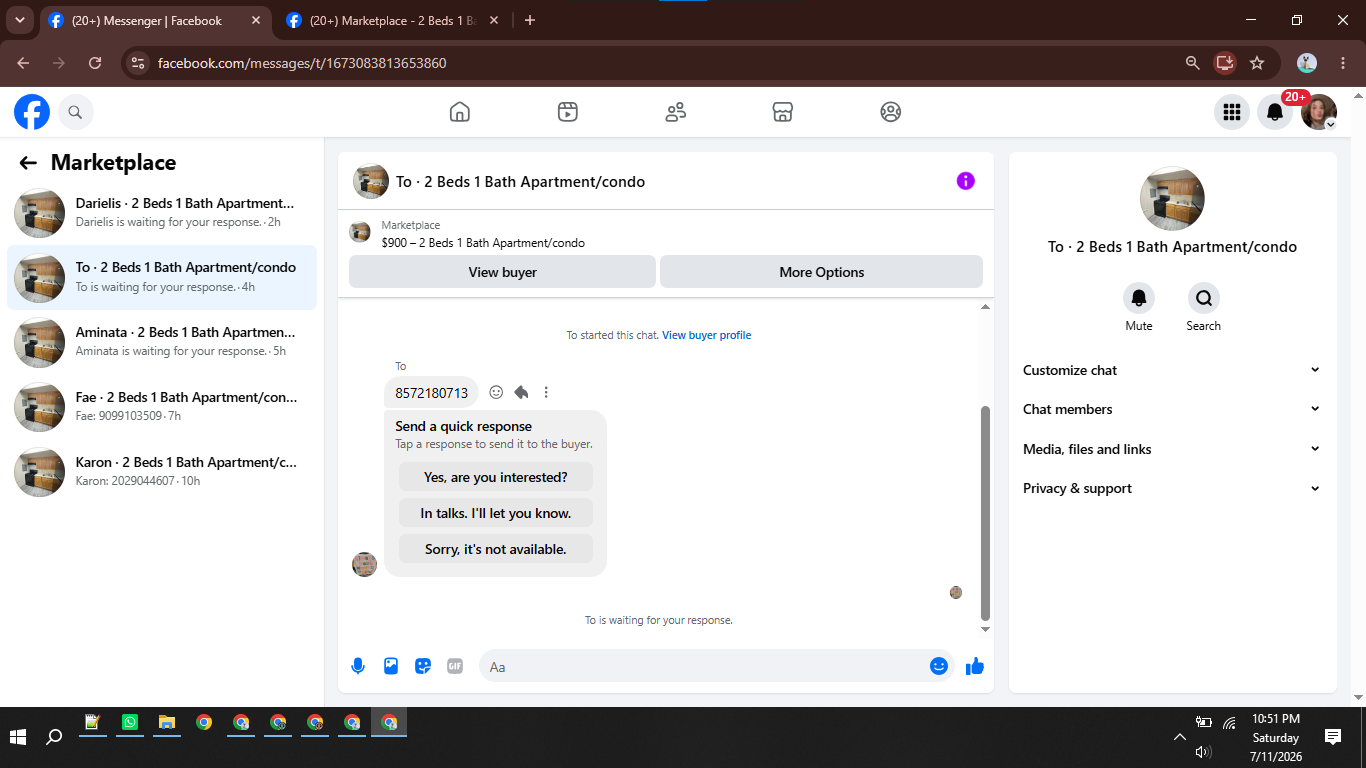Open the Windows Start menu
This screenshot has width=1366, height=768.
18,737
